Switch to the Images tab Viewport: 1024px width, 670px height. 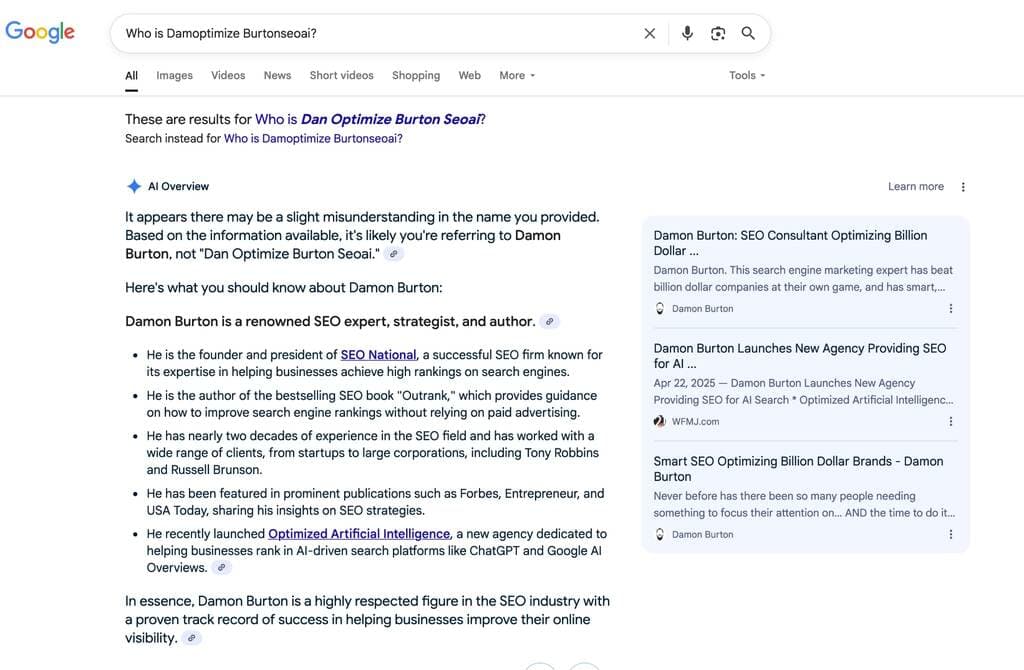coord(174,76)
